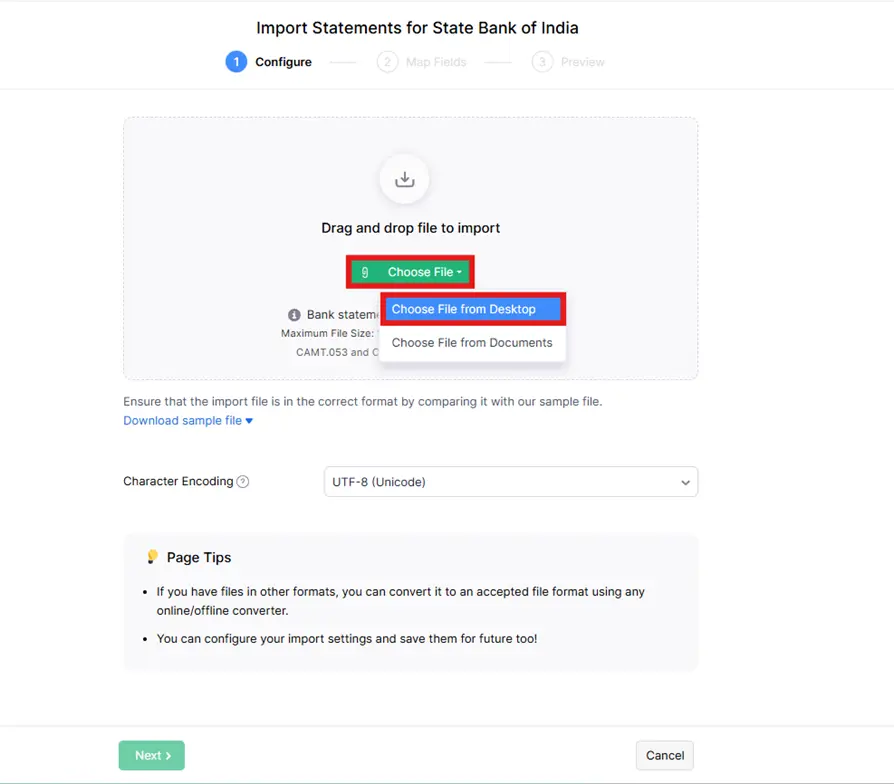
Task: Go to the Map Fields step label
Action: pos(436,62)
